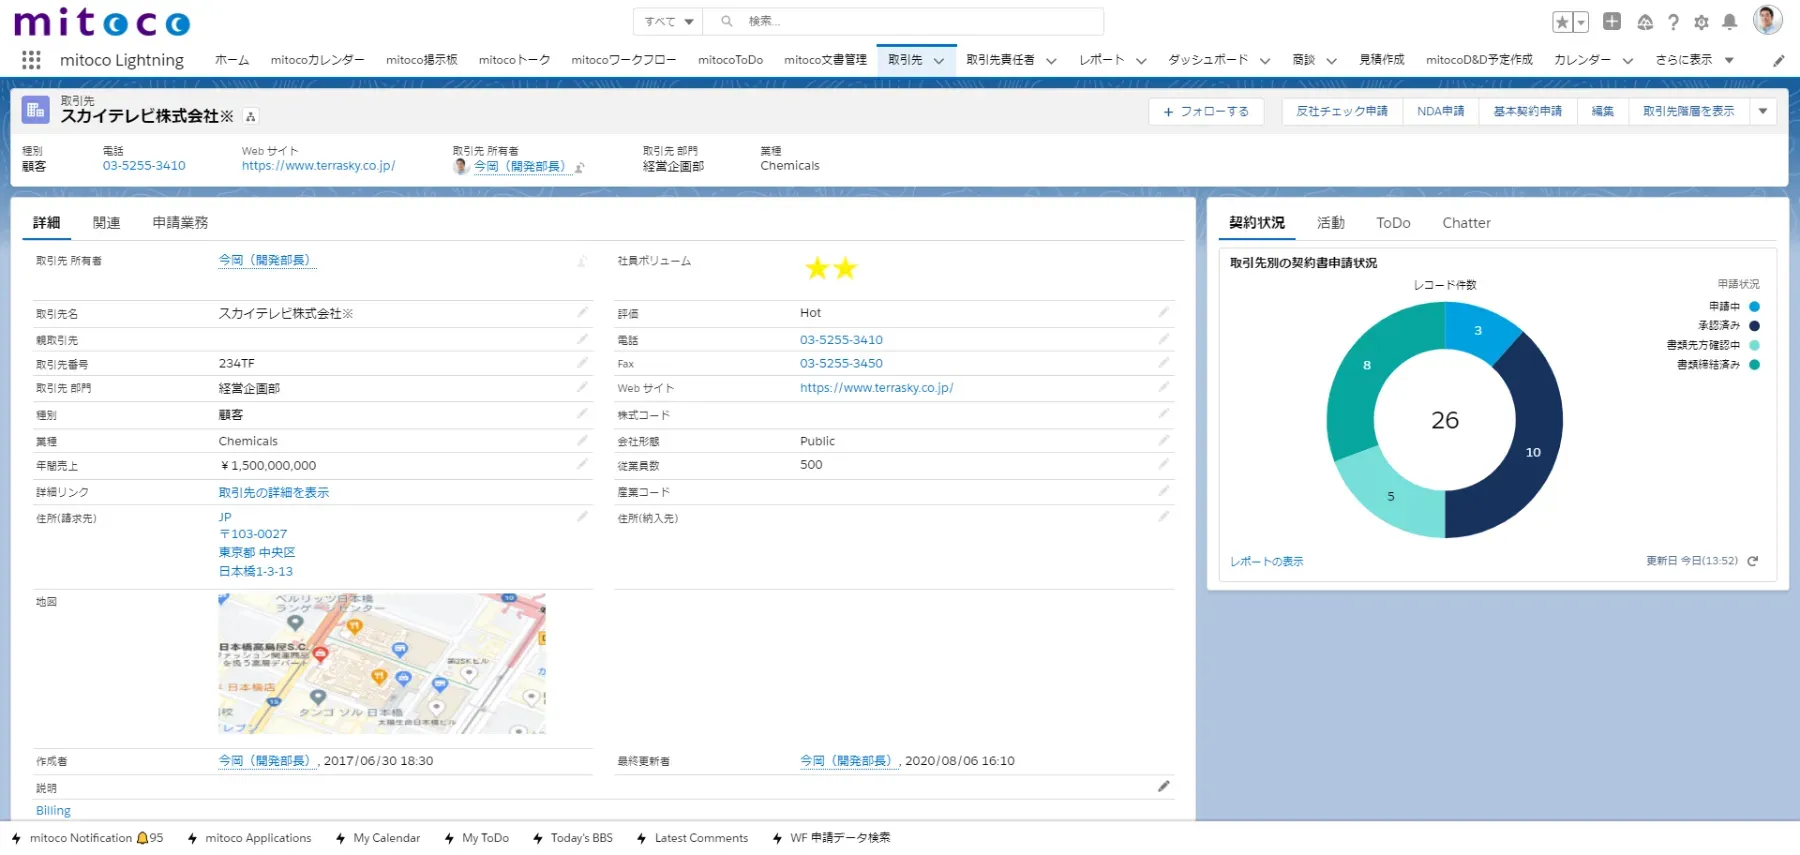The width and height of the screenshot is (1800, 855).
Task: Toggle 書類先方確認中 legend entry
Action: pyautogui.click(x=1713, y=345)
